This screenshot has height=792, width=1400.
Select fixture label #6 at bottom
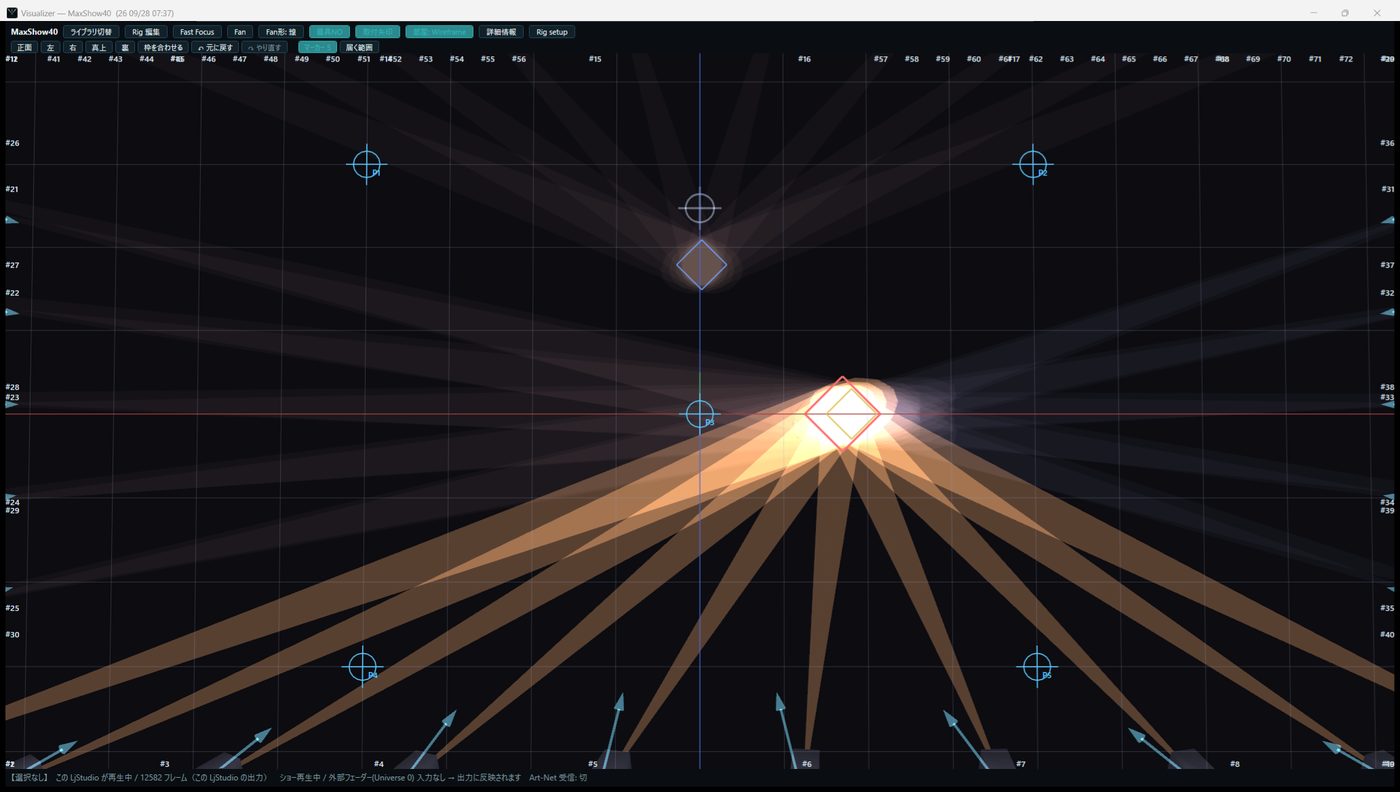tap(807, 764)
